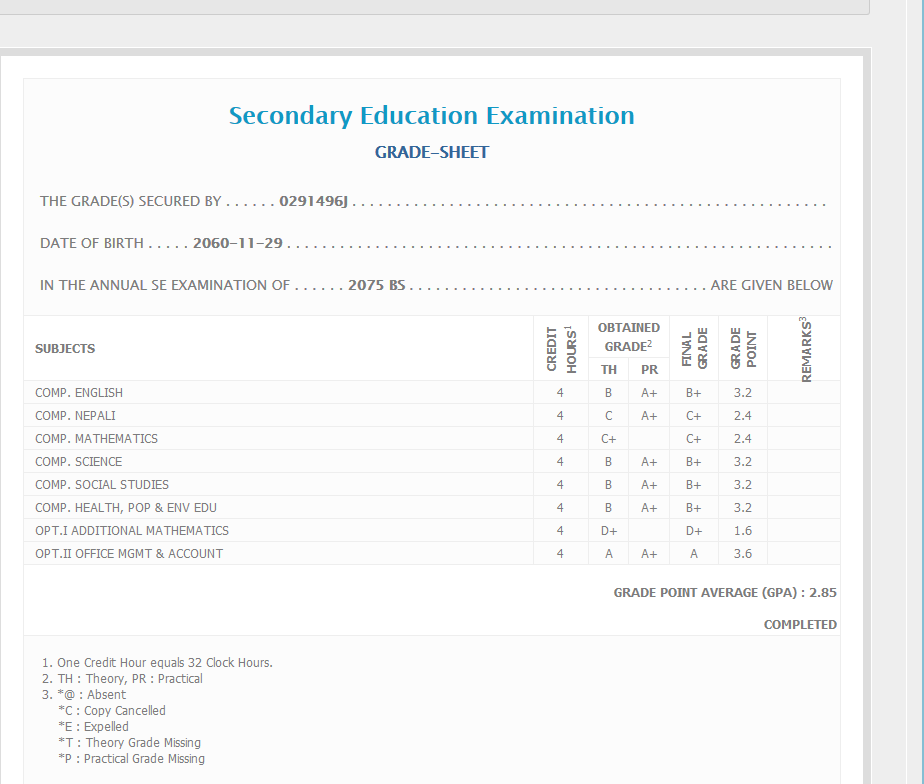Click the OBTAINED GRADE column header
Screen dimensions: 924x784
628,337
